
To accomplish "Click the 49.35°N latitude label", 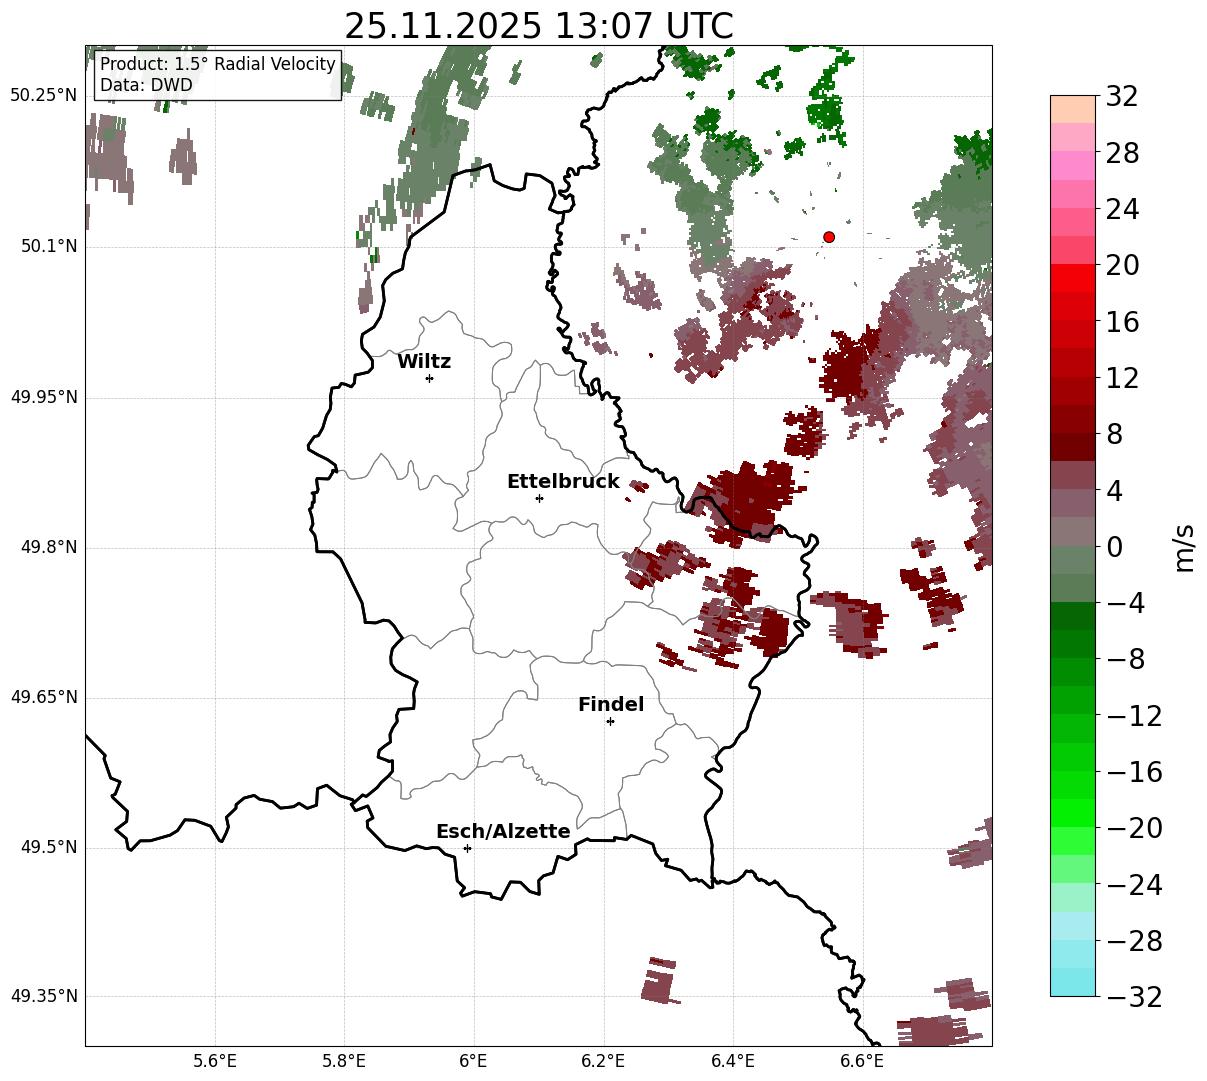I will click(x=44, y=996).
